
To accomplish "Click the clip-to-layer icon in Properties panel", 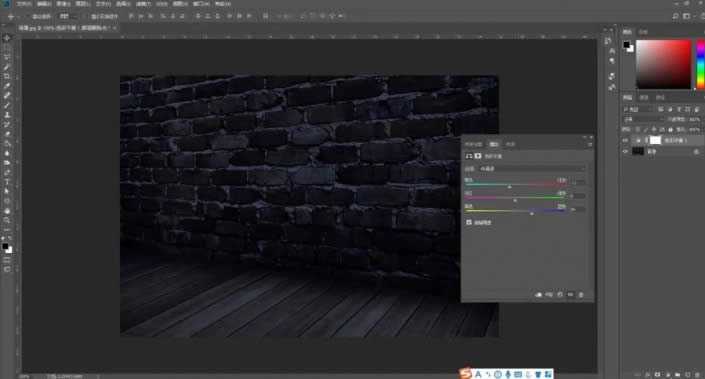I will [x=539, y=295].
